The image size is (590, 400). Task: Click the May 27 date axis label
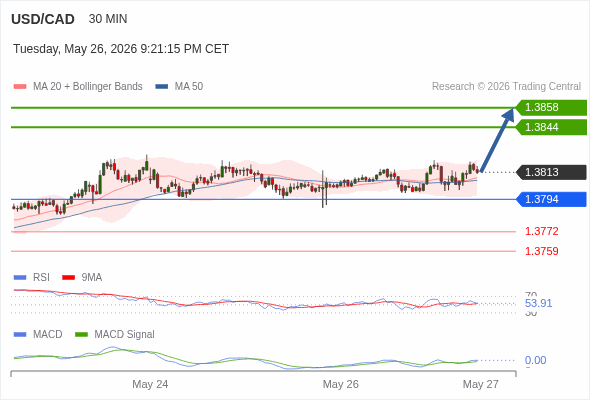481,385
